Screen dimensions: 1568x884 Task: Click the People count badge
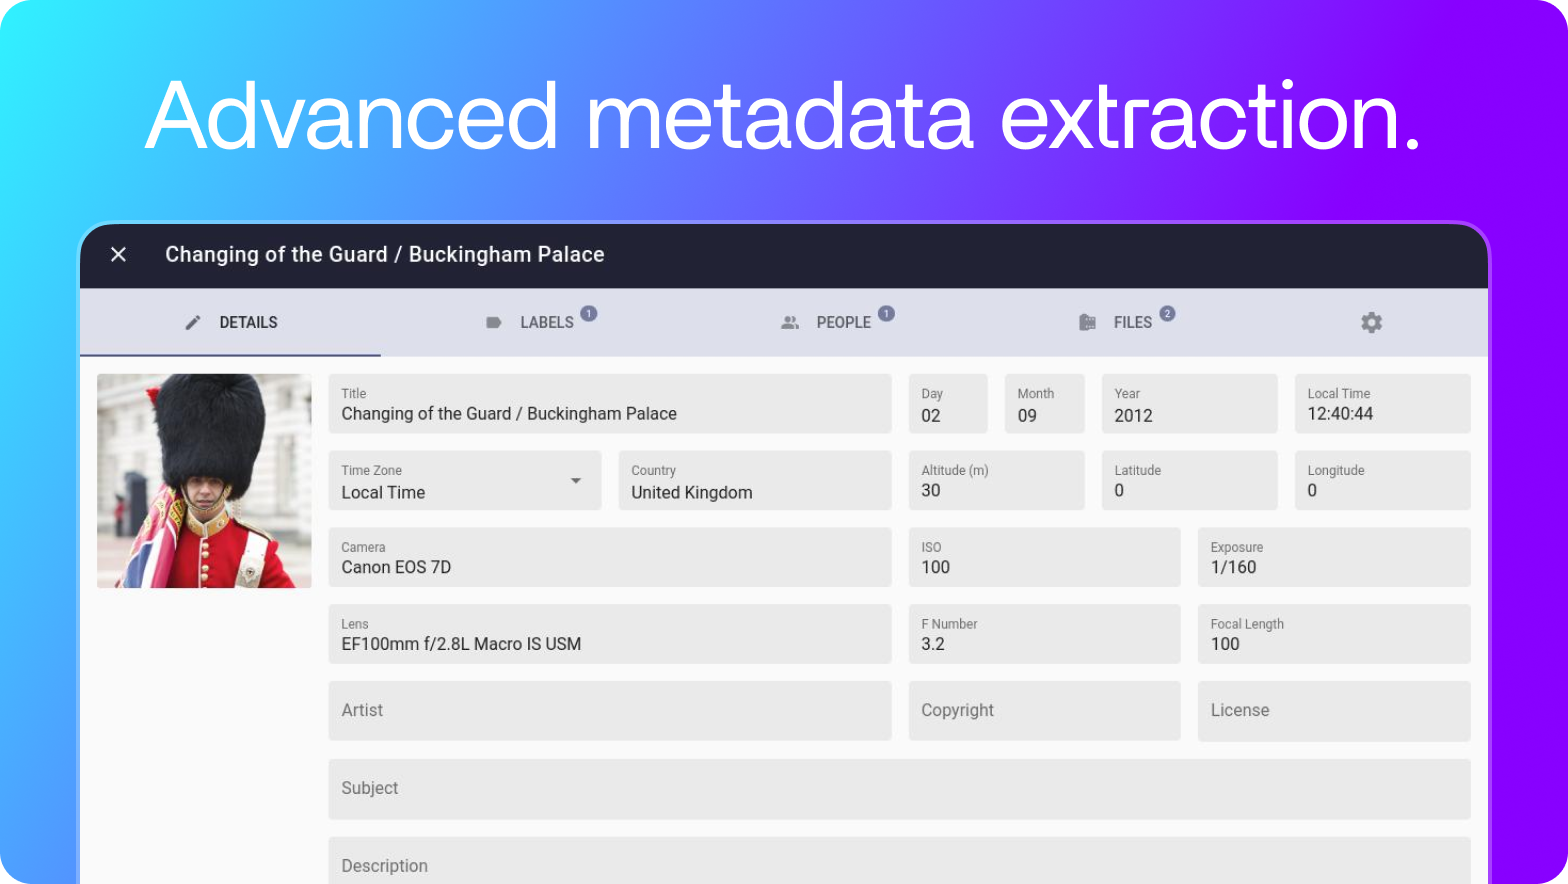click(x=886, y=313)
